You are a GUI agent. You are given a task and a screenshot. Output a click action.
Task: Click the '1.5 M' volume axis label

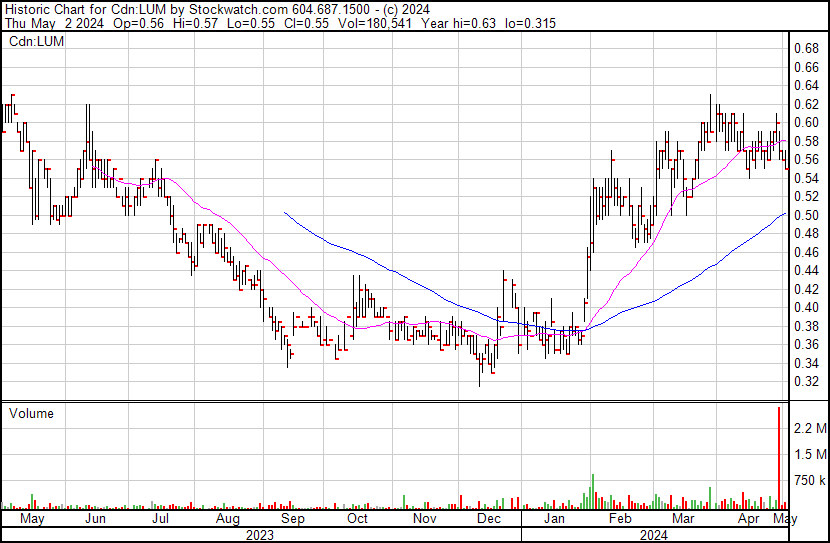810,455
